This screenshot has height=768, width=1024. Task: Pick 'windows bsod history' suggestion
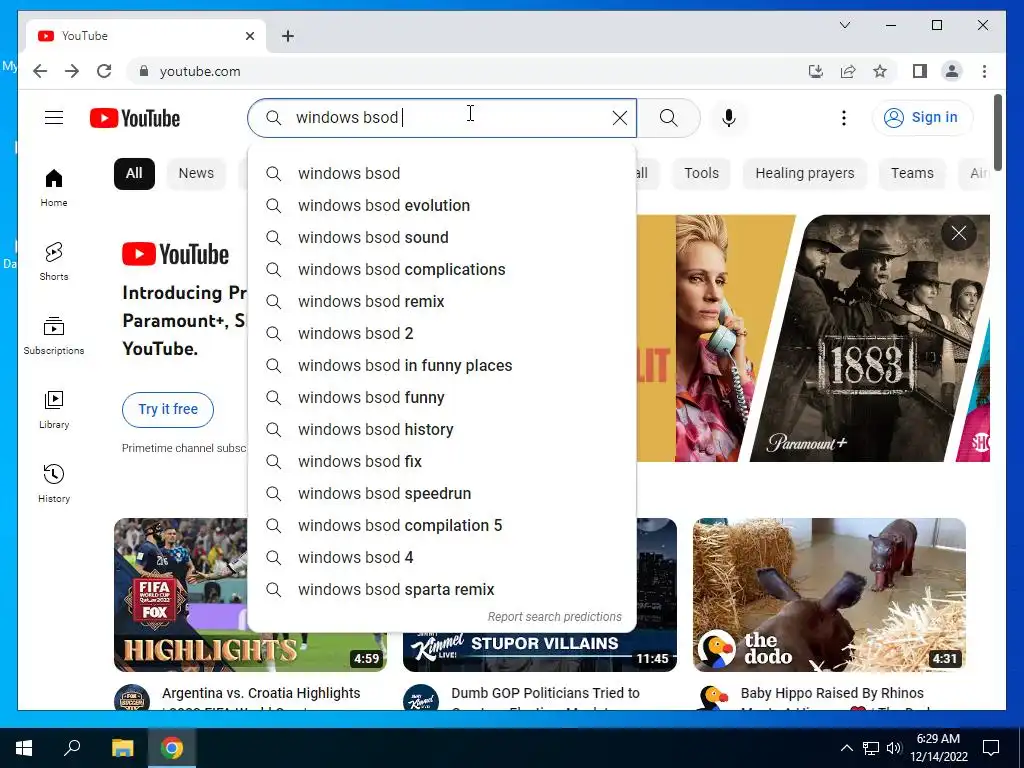click(x=442, y=429)
